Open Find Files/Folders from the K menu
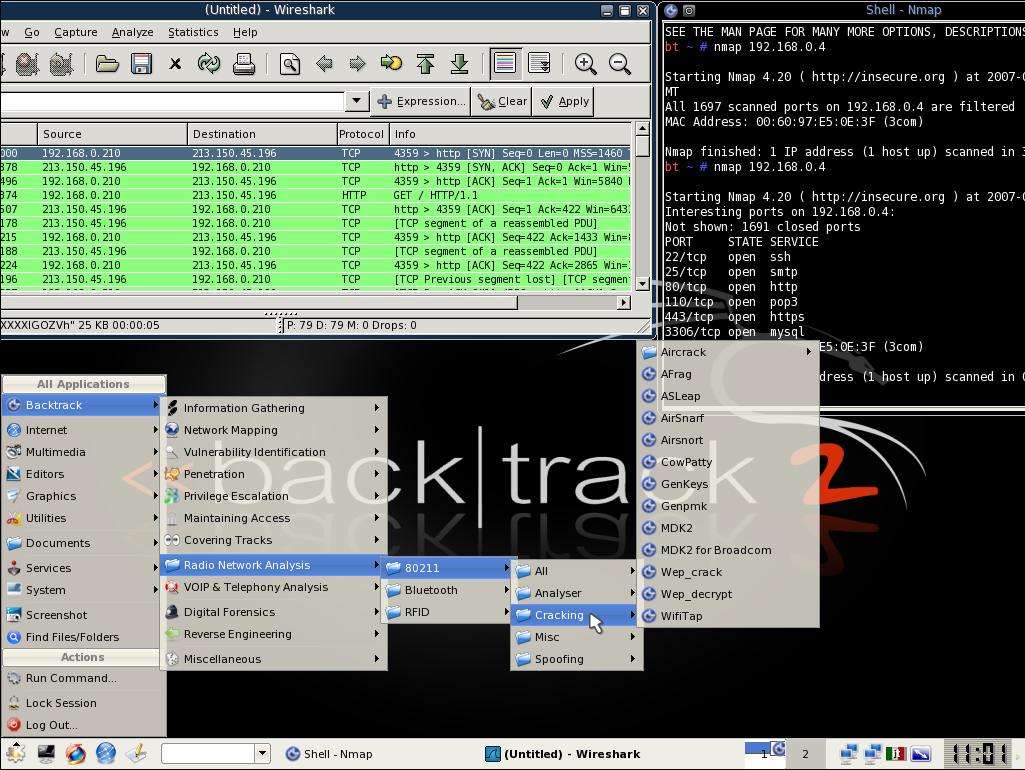Image resolution: width=1025 pixels, height=770 pixels. click(x=84, y=637)
